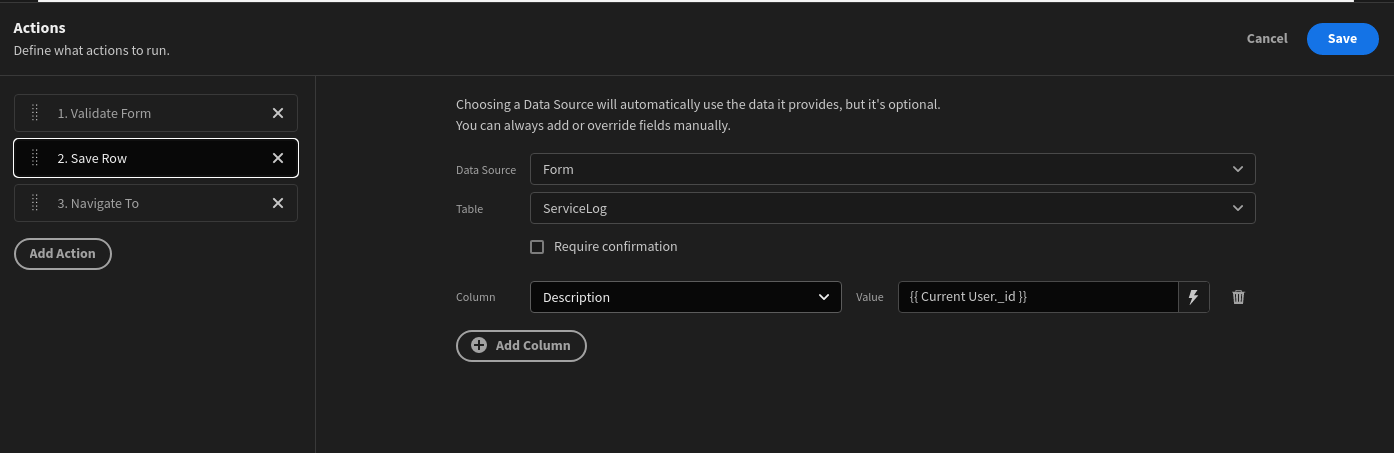Grab the Validate Form drag handle

click(35, 113)
